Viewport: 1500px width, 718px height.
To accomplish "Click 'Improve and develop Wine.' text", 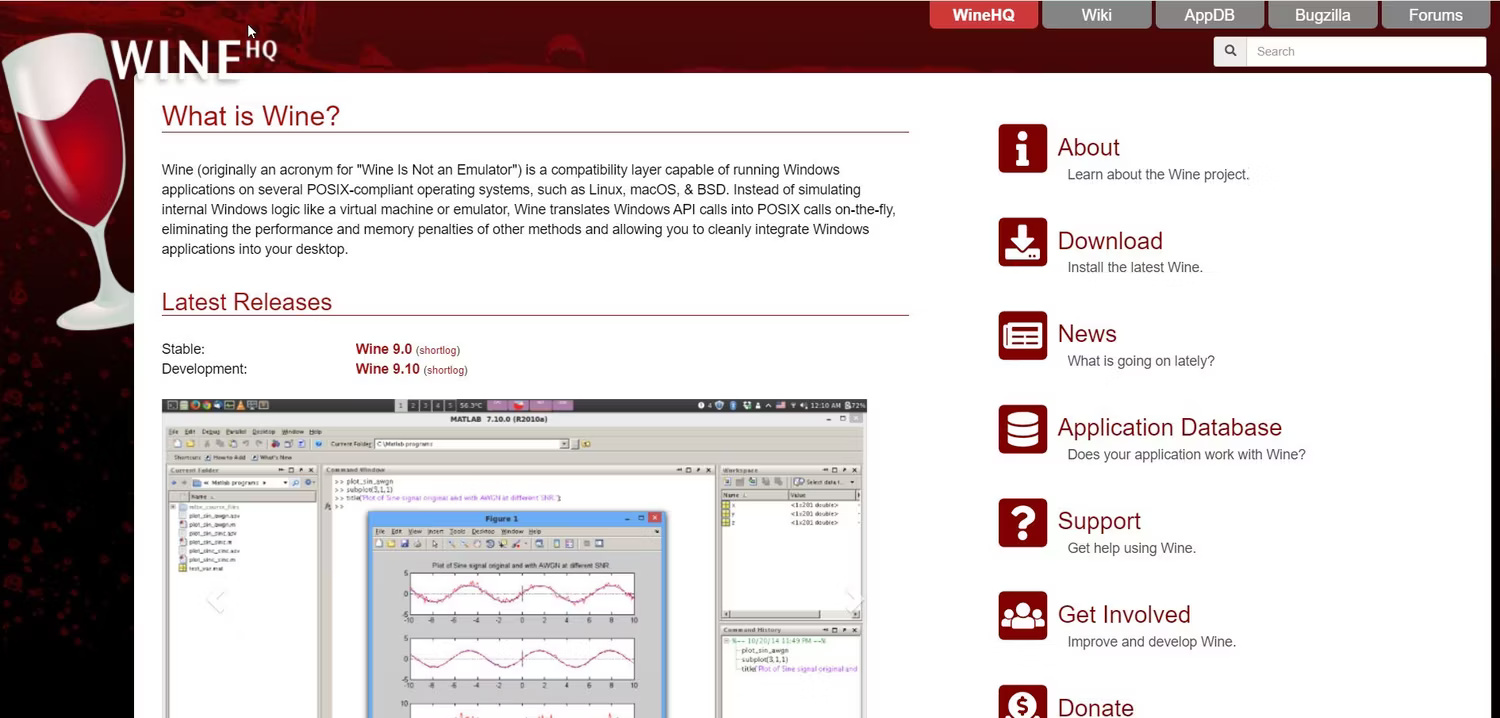I will pos(1151,642).
